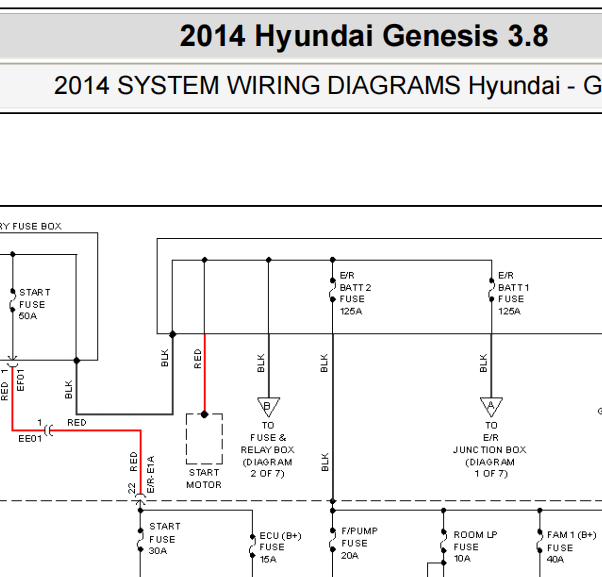Click the RED label next to EE01 connector
The width and height of the screenshot is (602, 577).
[x=77, y=423]
